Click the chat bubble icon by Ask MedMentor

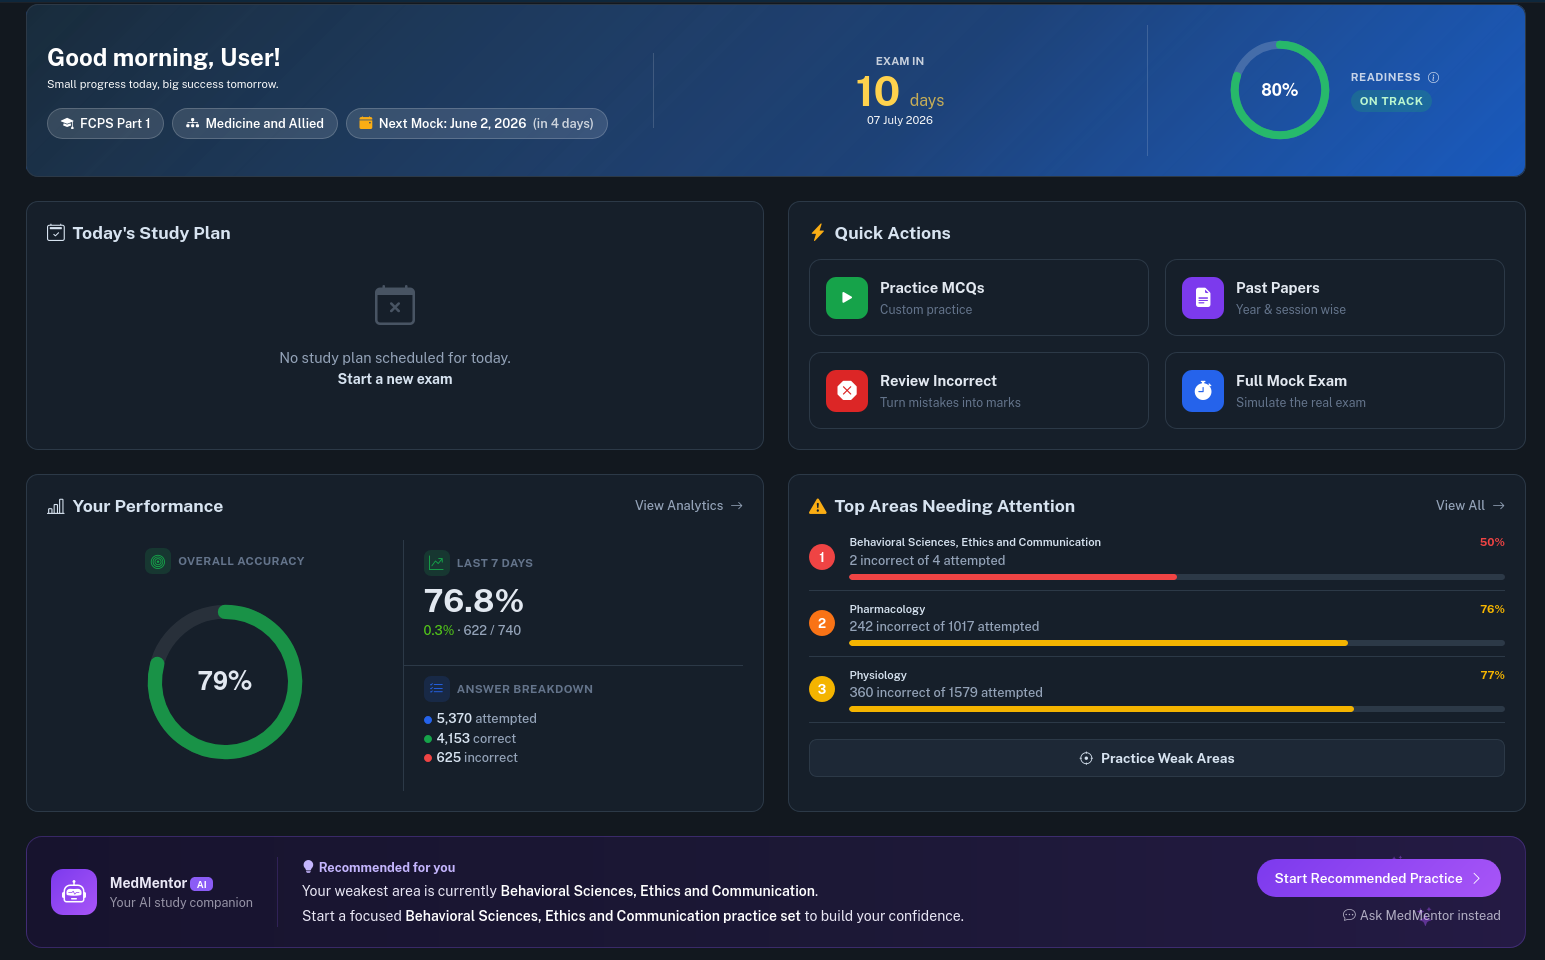click(x=1349, y=915)
